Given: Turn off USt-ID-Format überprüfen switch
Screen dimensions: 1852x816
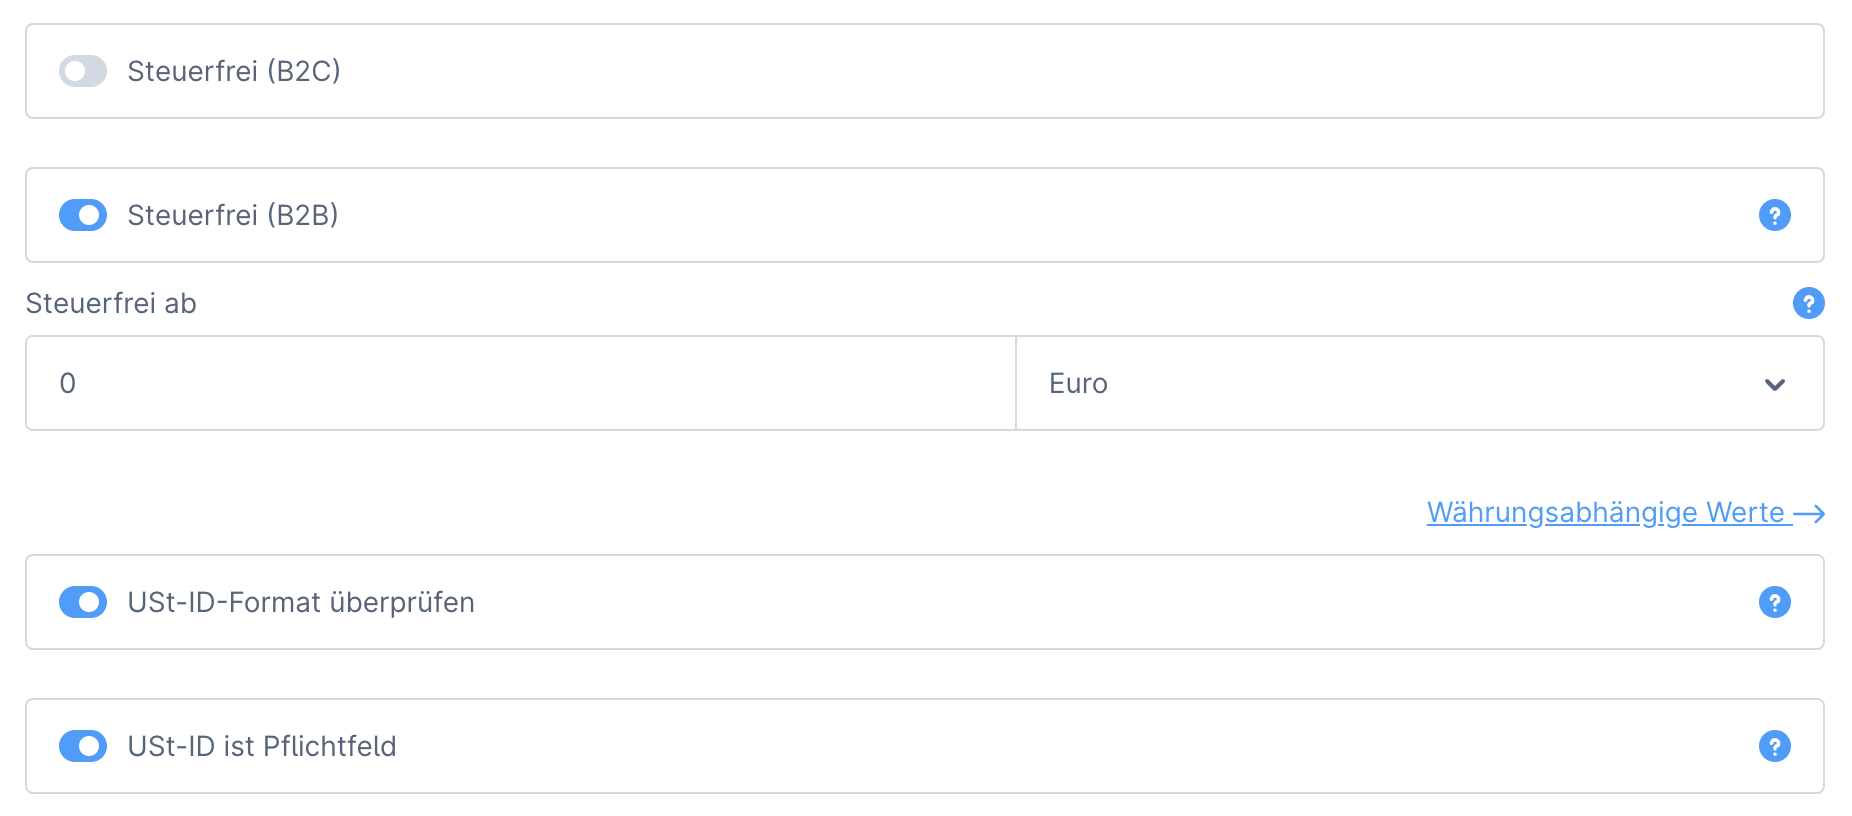Looking at the screenshot, I should 83,602.
